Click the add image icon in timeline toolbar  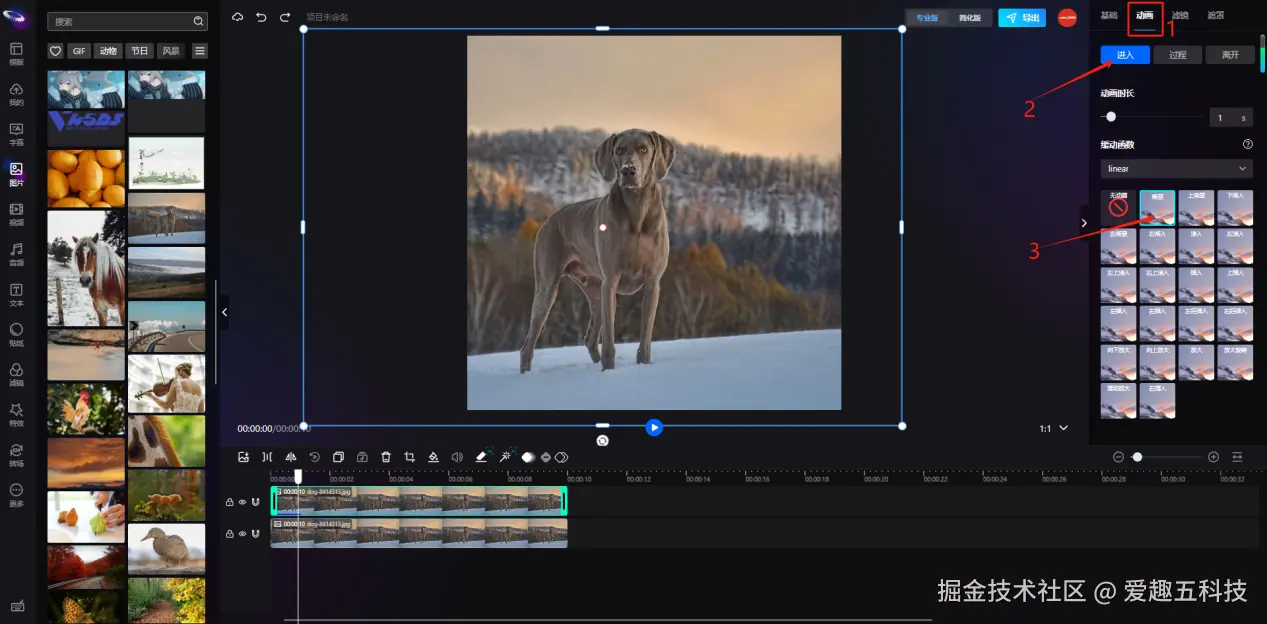pos(243,457)
